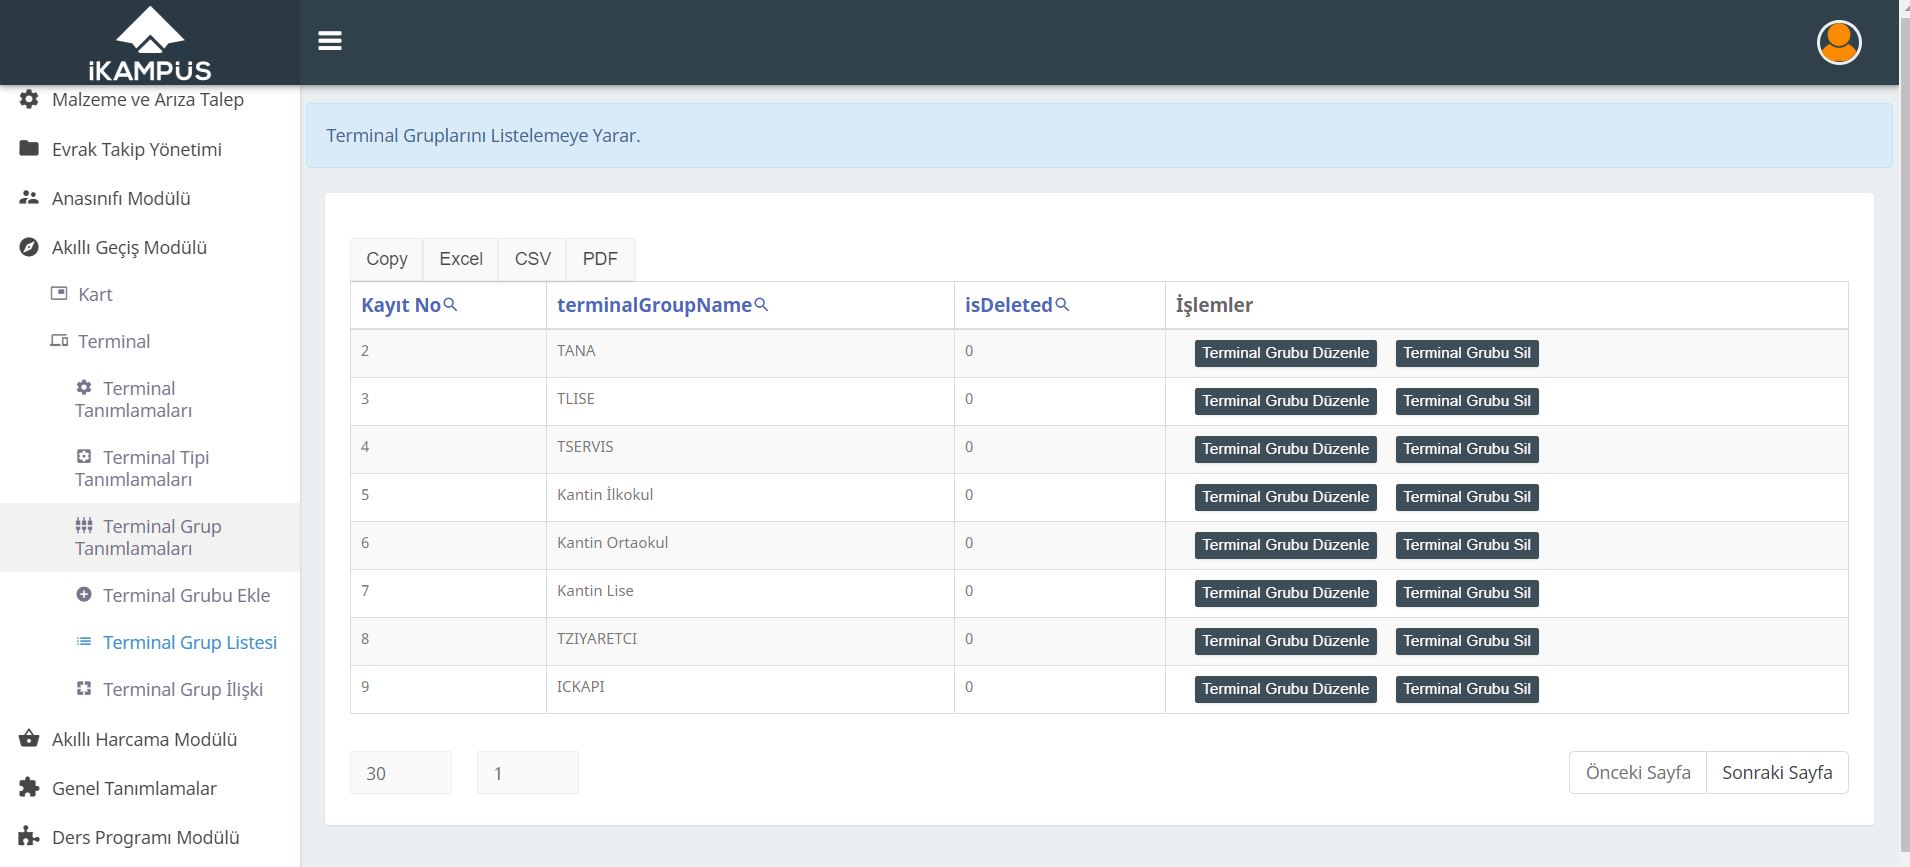The width and height of the screenshot is (1910, 867).
Task: Click the gear icon beside Malzeme ve Arıza Talep
Action: pyautogui.click(x=29, y=99)
